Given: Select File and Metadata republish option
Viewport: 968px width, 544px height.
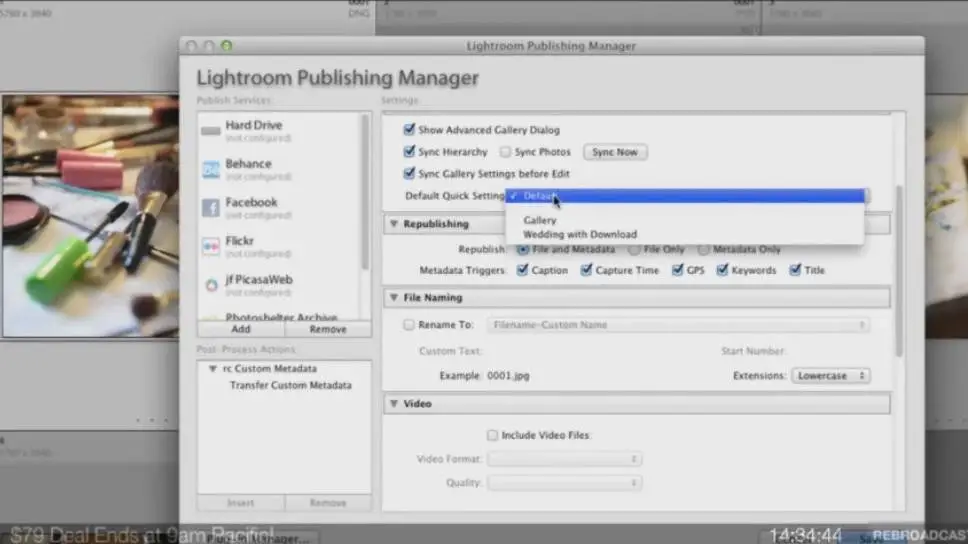Looking at the screenshot, I should [x=523, y=249].
